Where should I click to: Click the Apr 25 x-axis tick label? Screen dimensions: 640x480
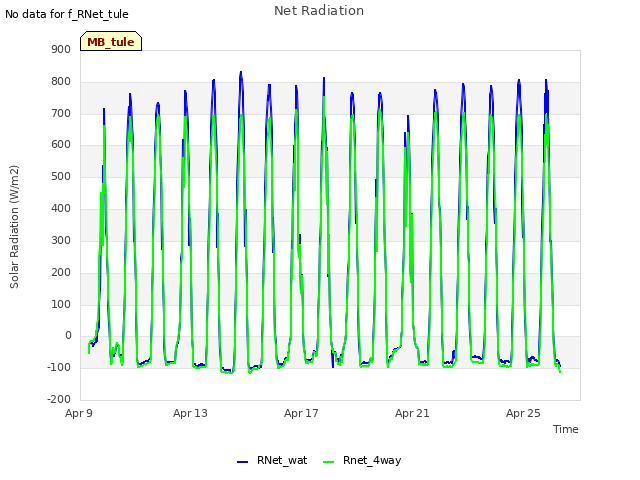coord(523,413)
